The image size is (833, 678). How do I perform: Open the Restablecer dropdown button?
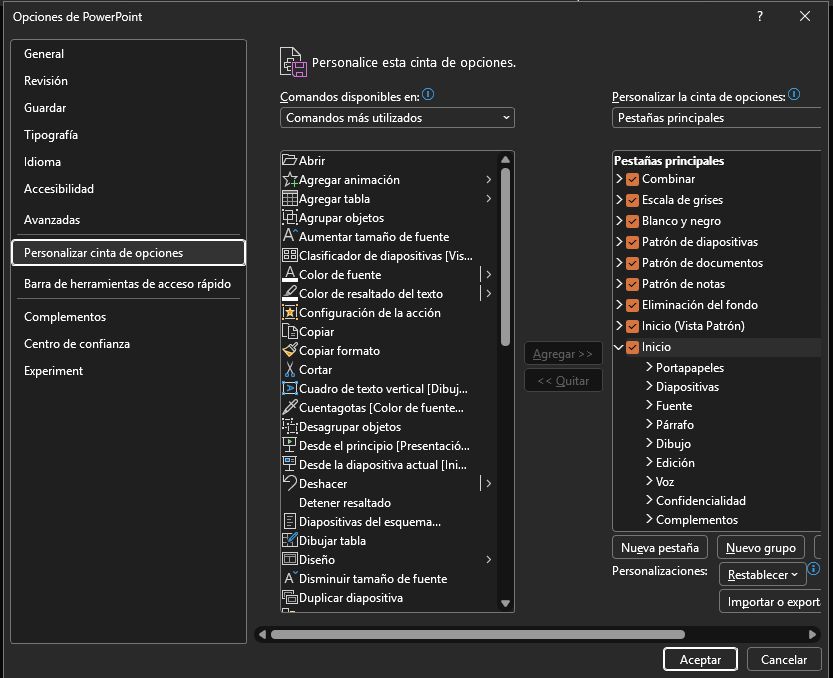point(762,574)
